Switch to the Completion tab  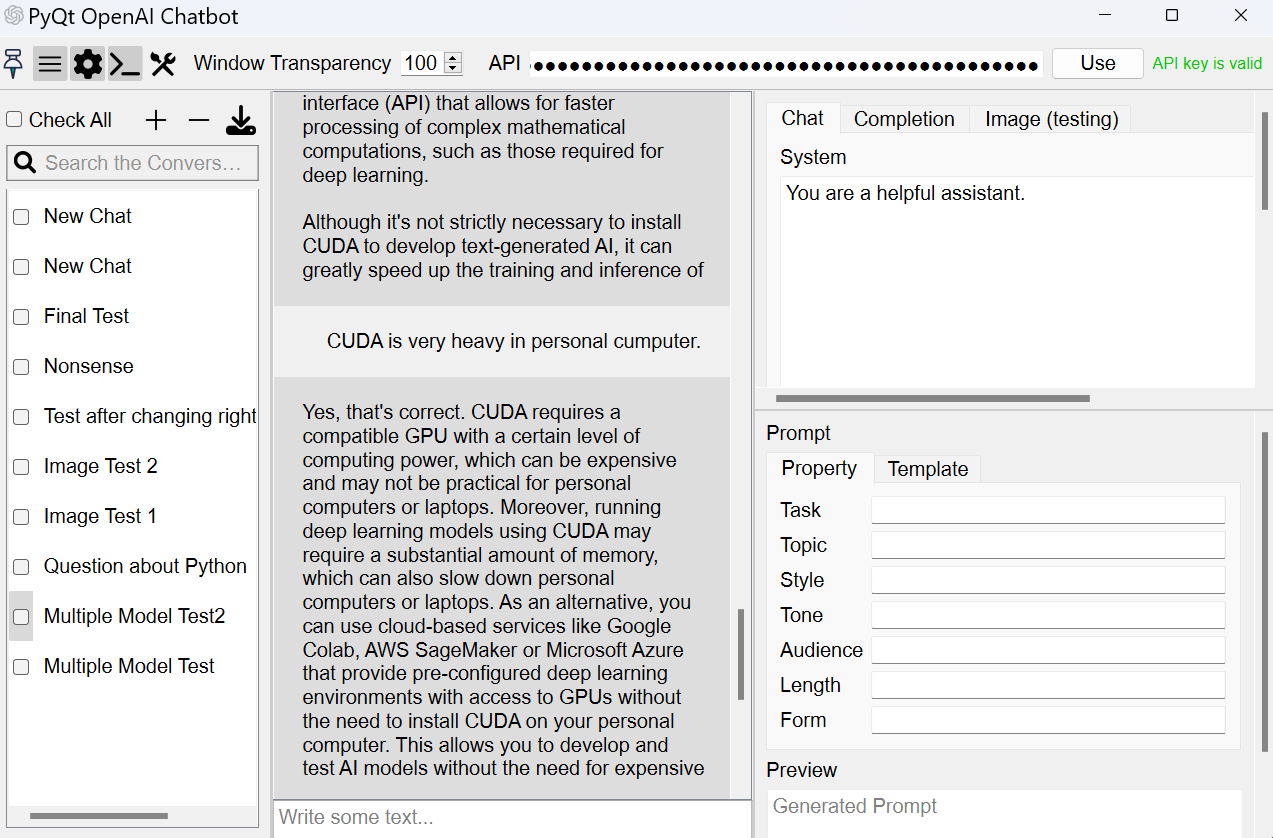click(x=904, y=119)
